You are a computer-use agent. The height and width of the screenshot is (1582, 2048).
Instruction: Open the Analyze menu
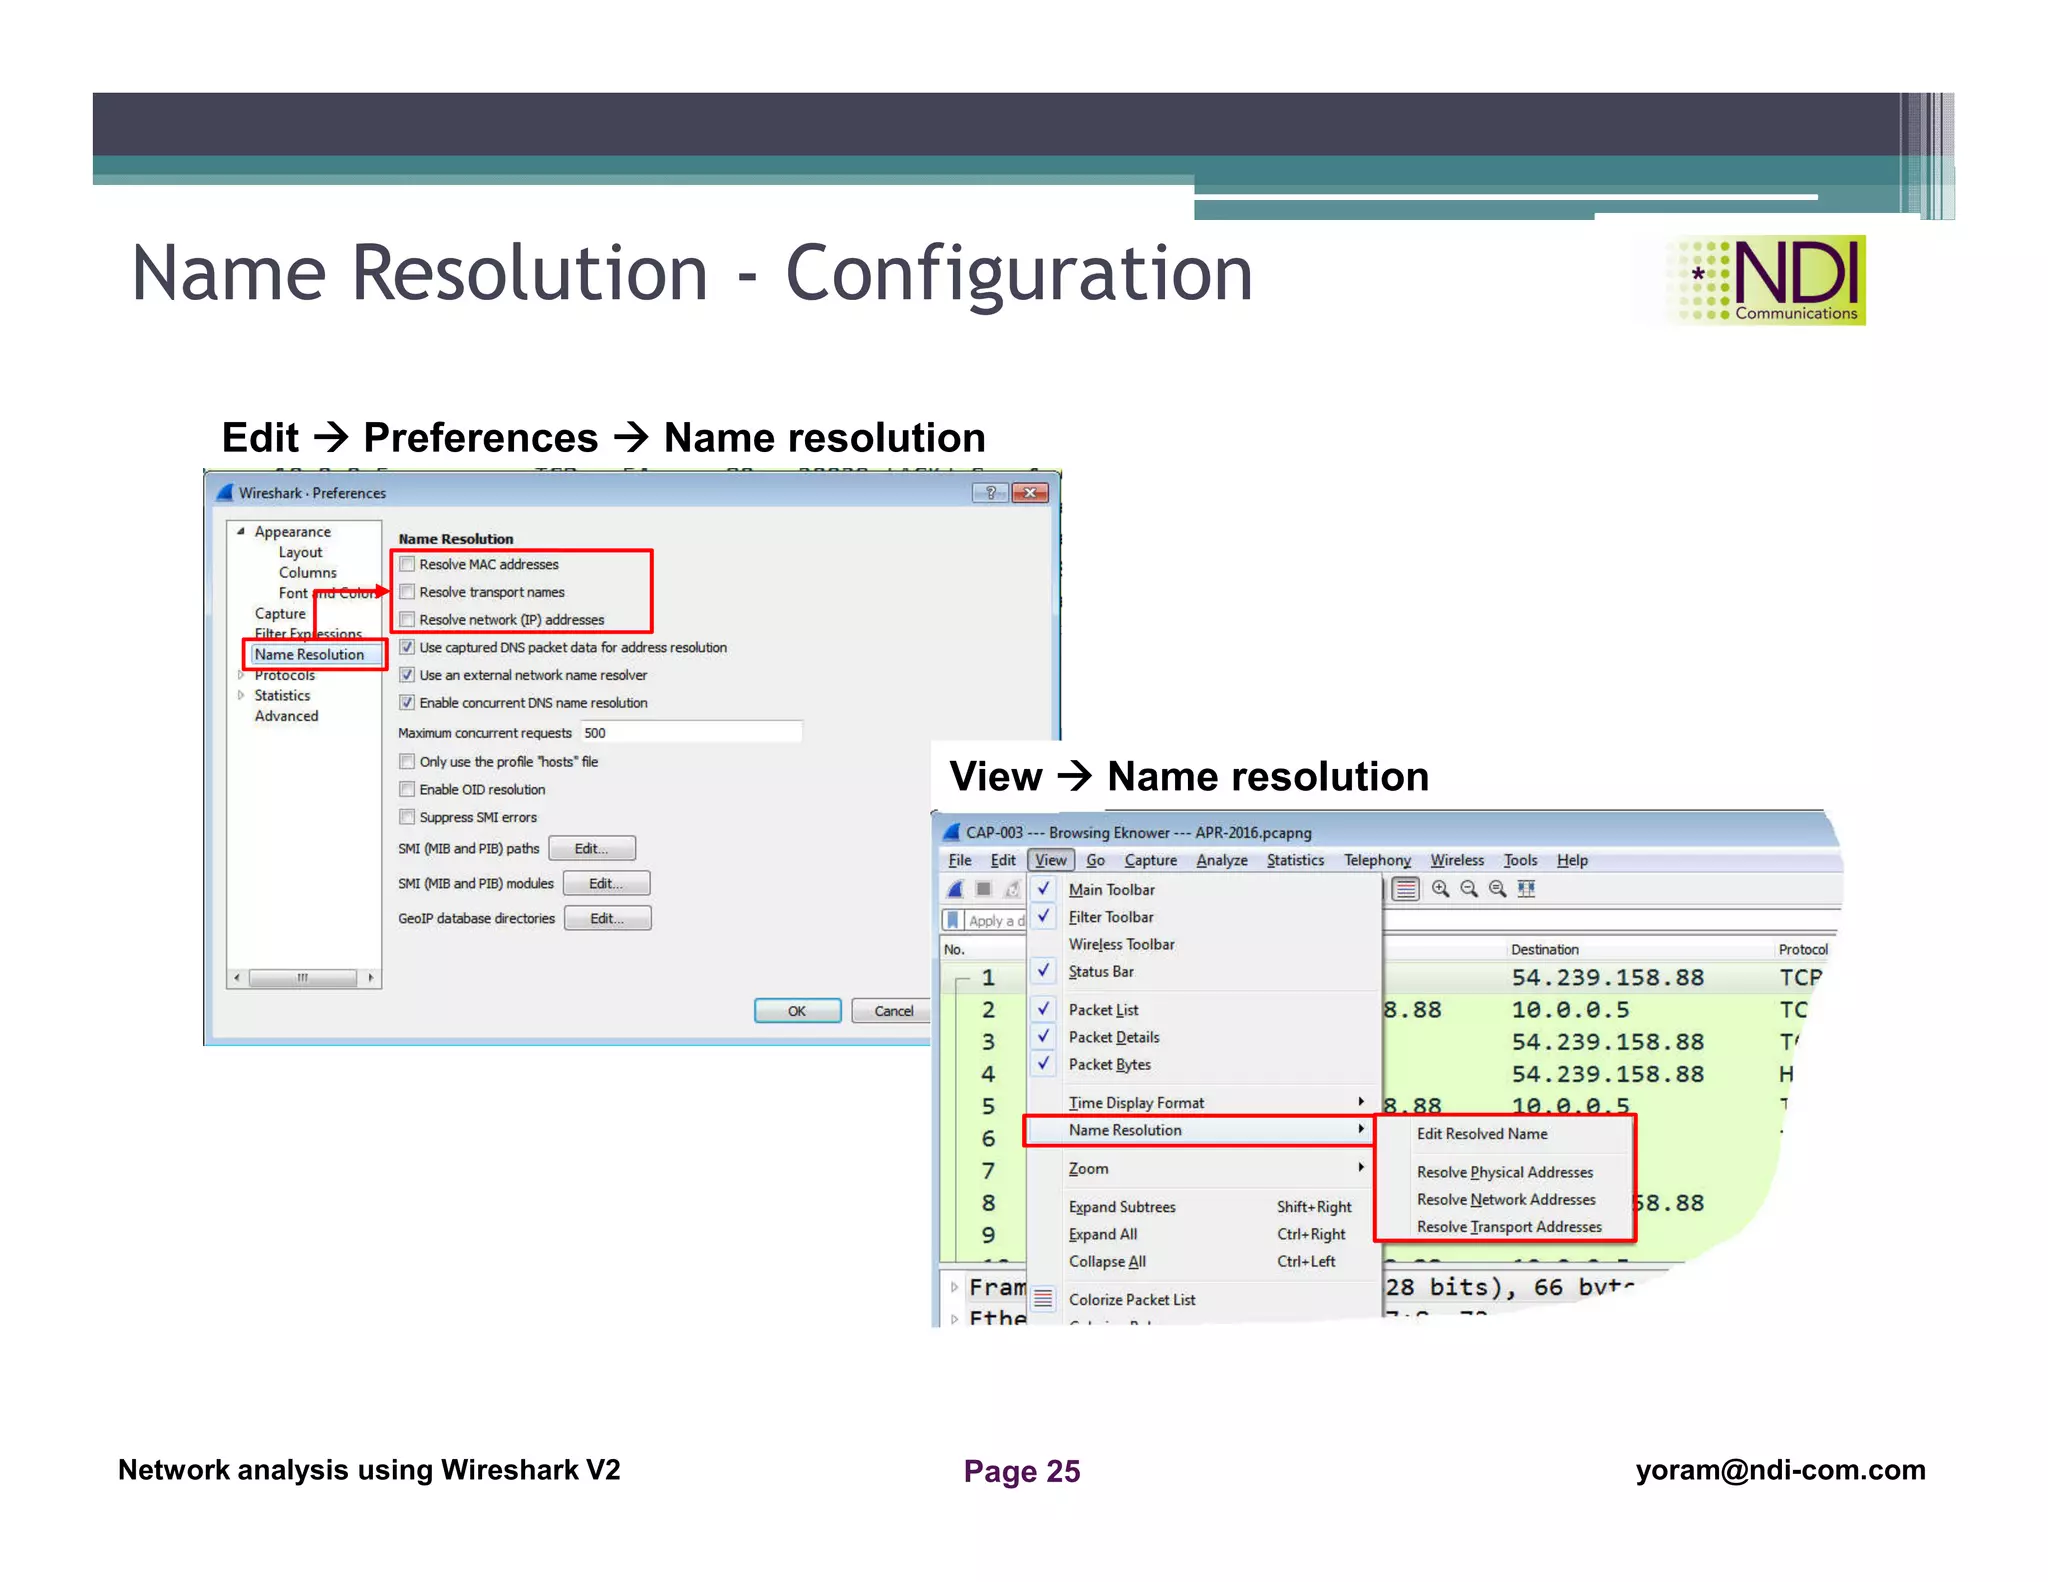1222,860
